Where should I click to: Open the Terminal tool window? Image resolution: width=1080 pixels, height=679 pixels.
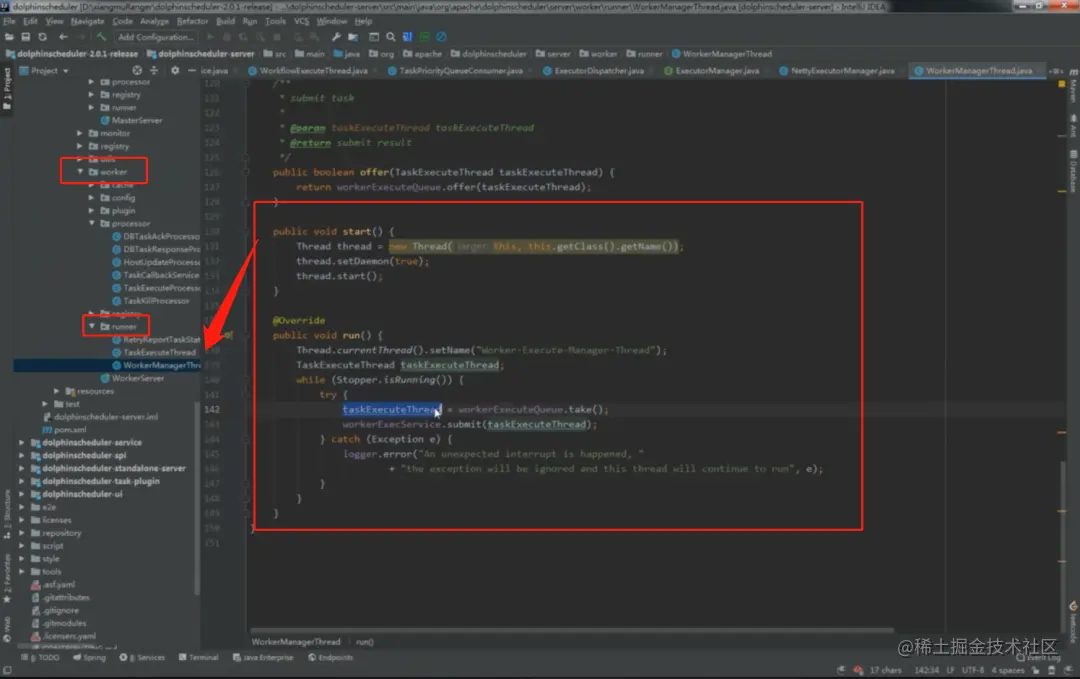[198, 658]
